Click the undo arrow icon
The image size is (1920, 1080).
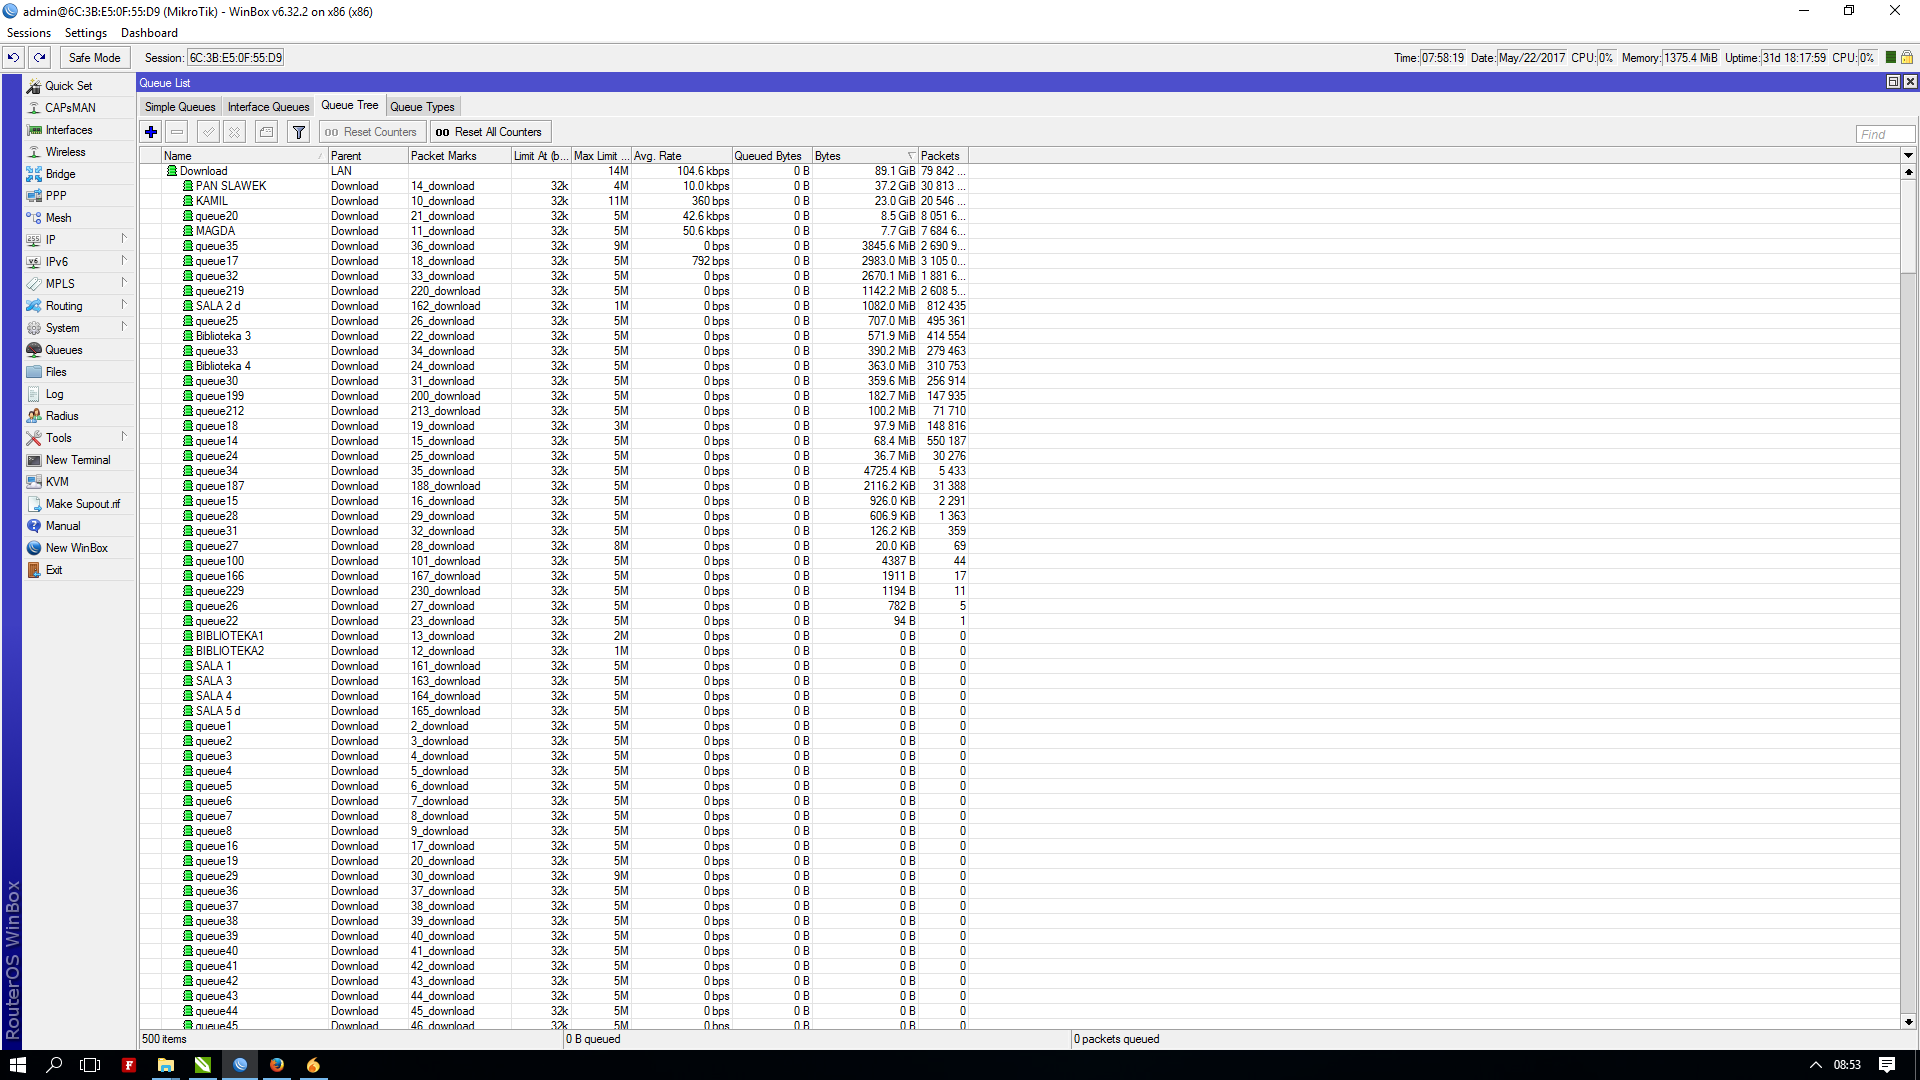point(14,58)
